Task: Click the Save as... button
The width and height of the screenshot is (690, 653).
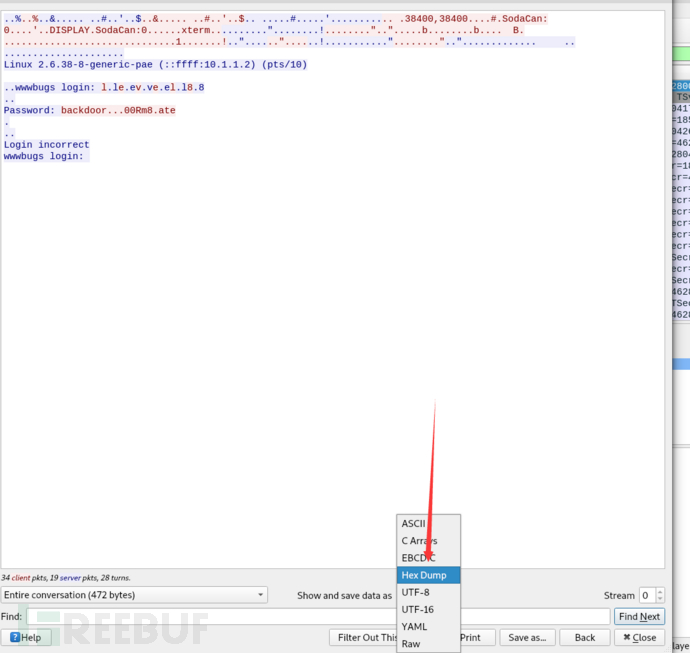Action: point(527,637)
